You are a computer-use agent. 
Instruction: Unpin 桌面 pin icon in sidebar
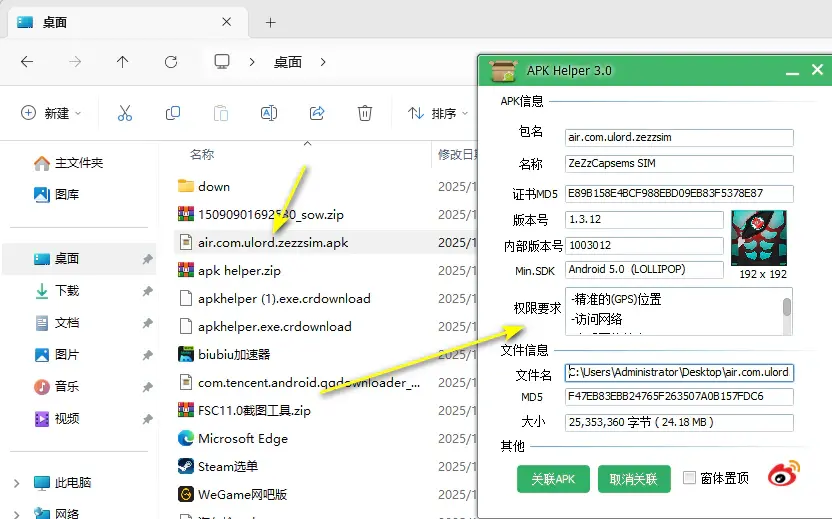point(148,259)
